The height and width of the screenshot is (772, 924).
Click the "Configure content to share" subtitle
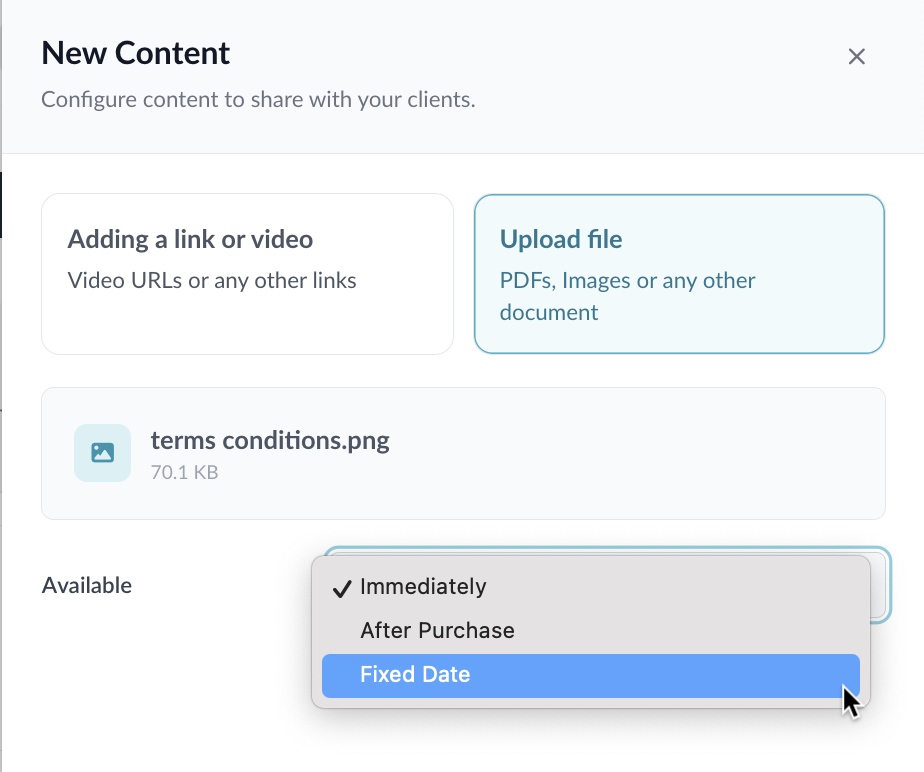pos(258,100)
